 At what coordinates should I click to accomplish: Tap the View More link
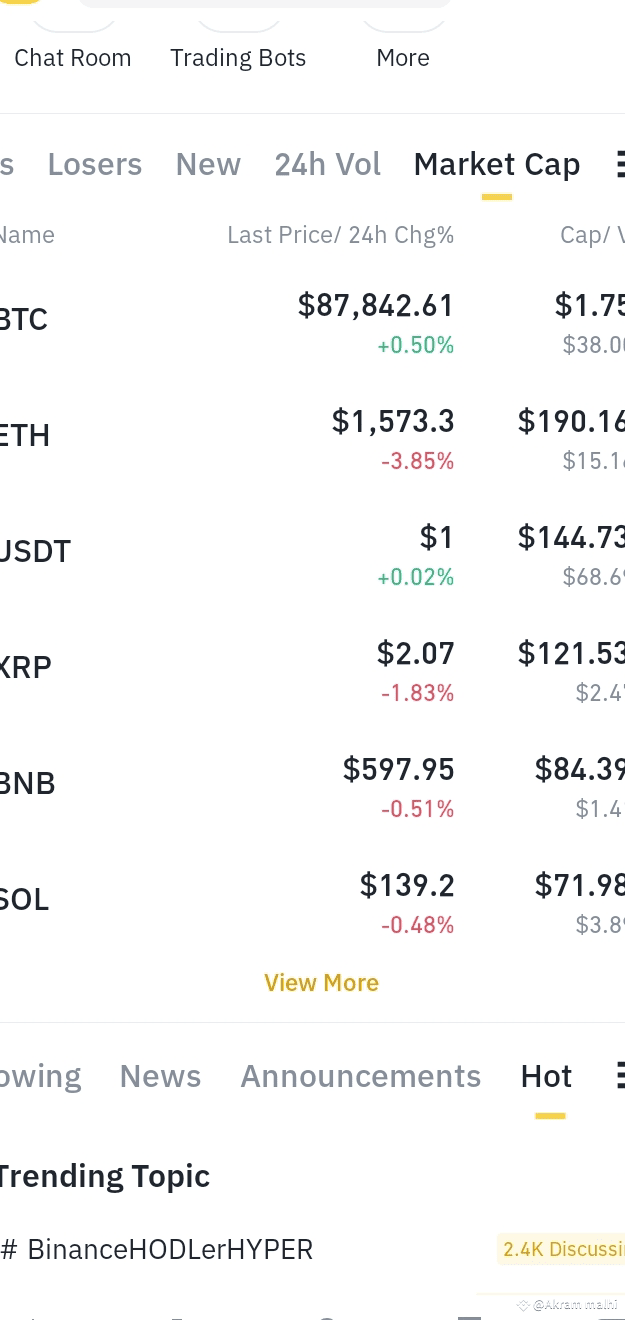(321, 983)
